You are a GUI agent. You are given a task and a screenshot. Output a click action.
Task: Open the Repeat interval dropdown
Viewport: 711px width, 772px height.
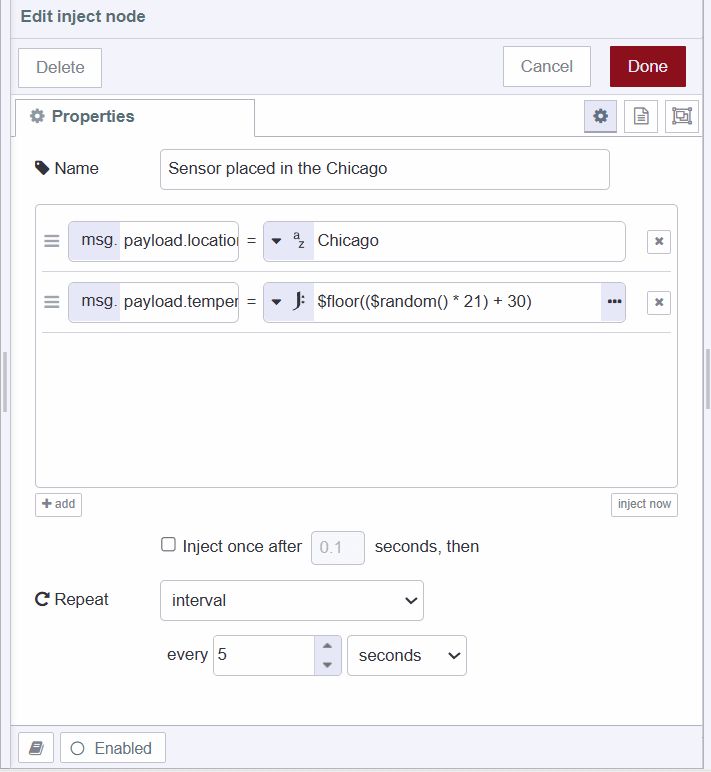[291, 600]
